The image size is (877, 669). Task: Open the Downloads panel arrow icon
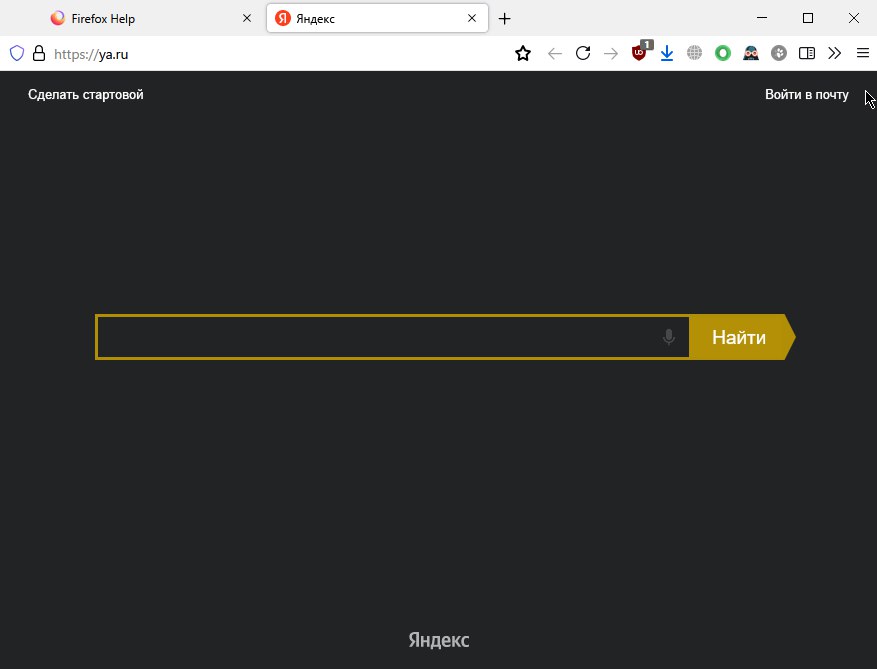tap(667, 53)
